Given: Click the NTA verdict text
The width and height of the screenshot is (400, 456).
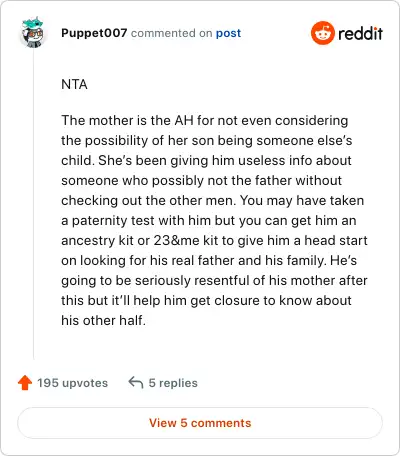Looking at the screenshot, I should tap(74, 84).
